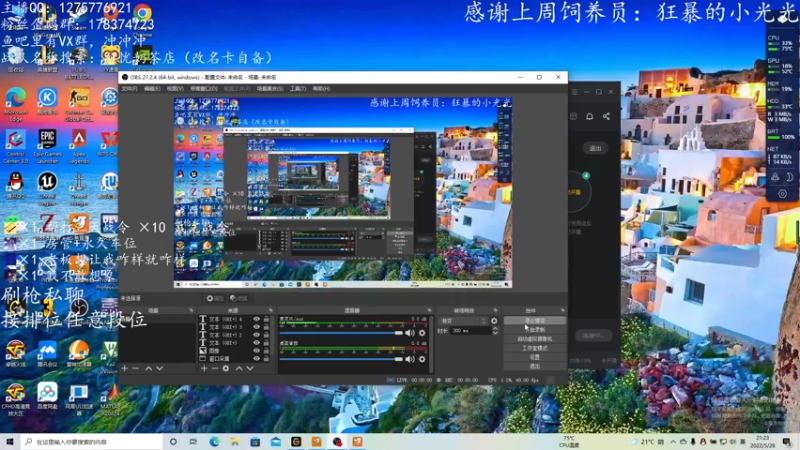Open the 桌面音频 audio settings gear

422,359
